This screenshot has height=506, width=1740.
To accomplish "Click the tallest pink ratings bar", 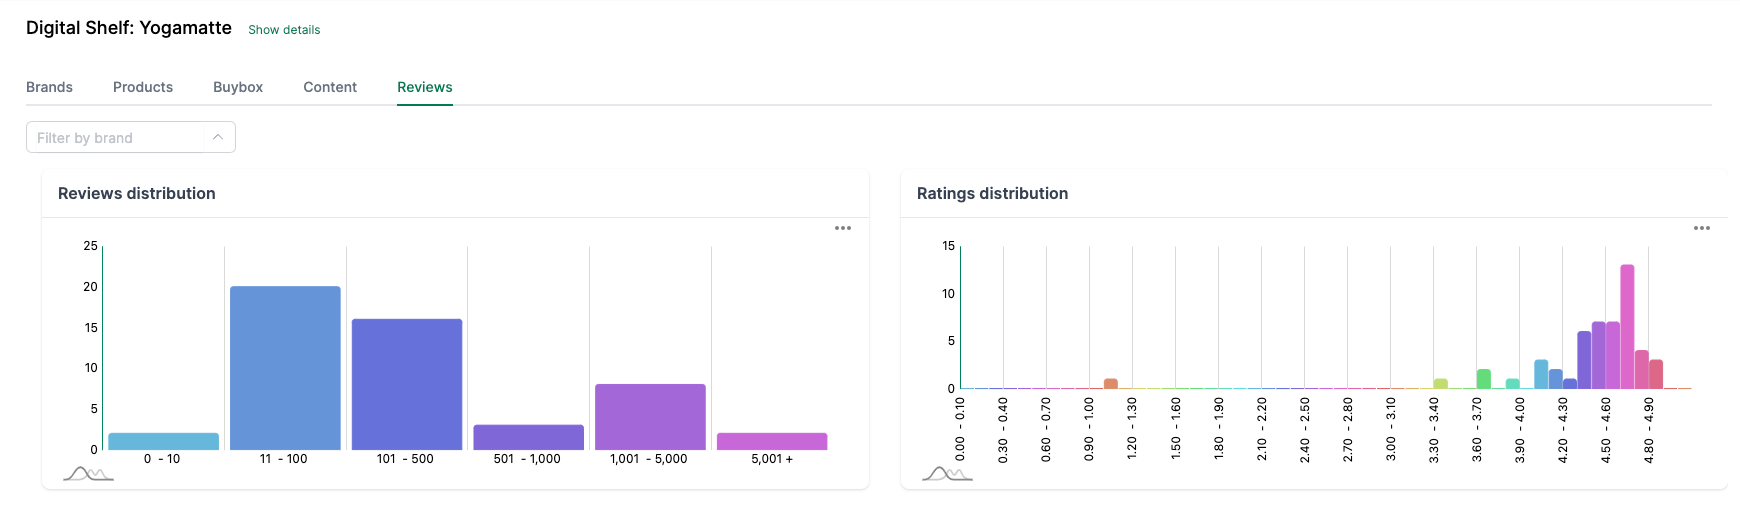I will pos(1627,327).
